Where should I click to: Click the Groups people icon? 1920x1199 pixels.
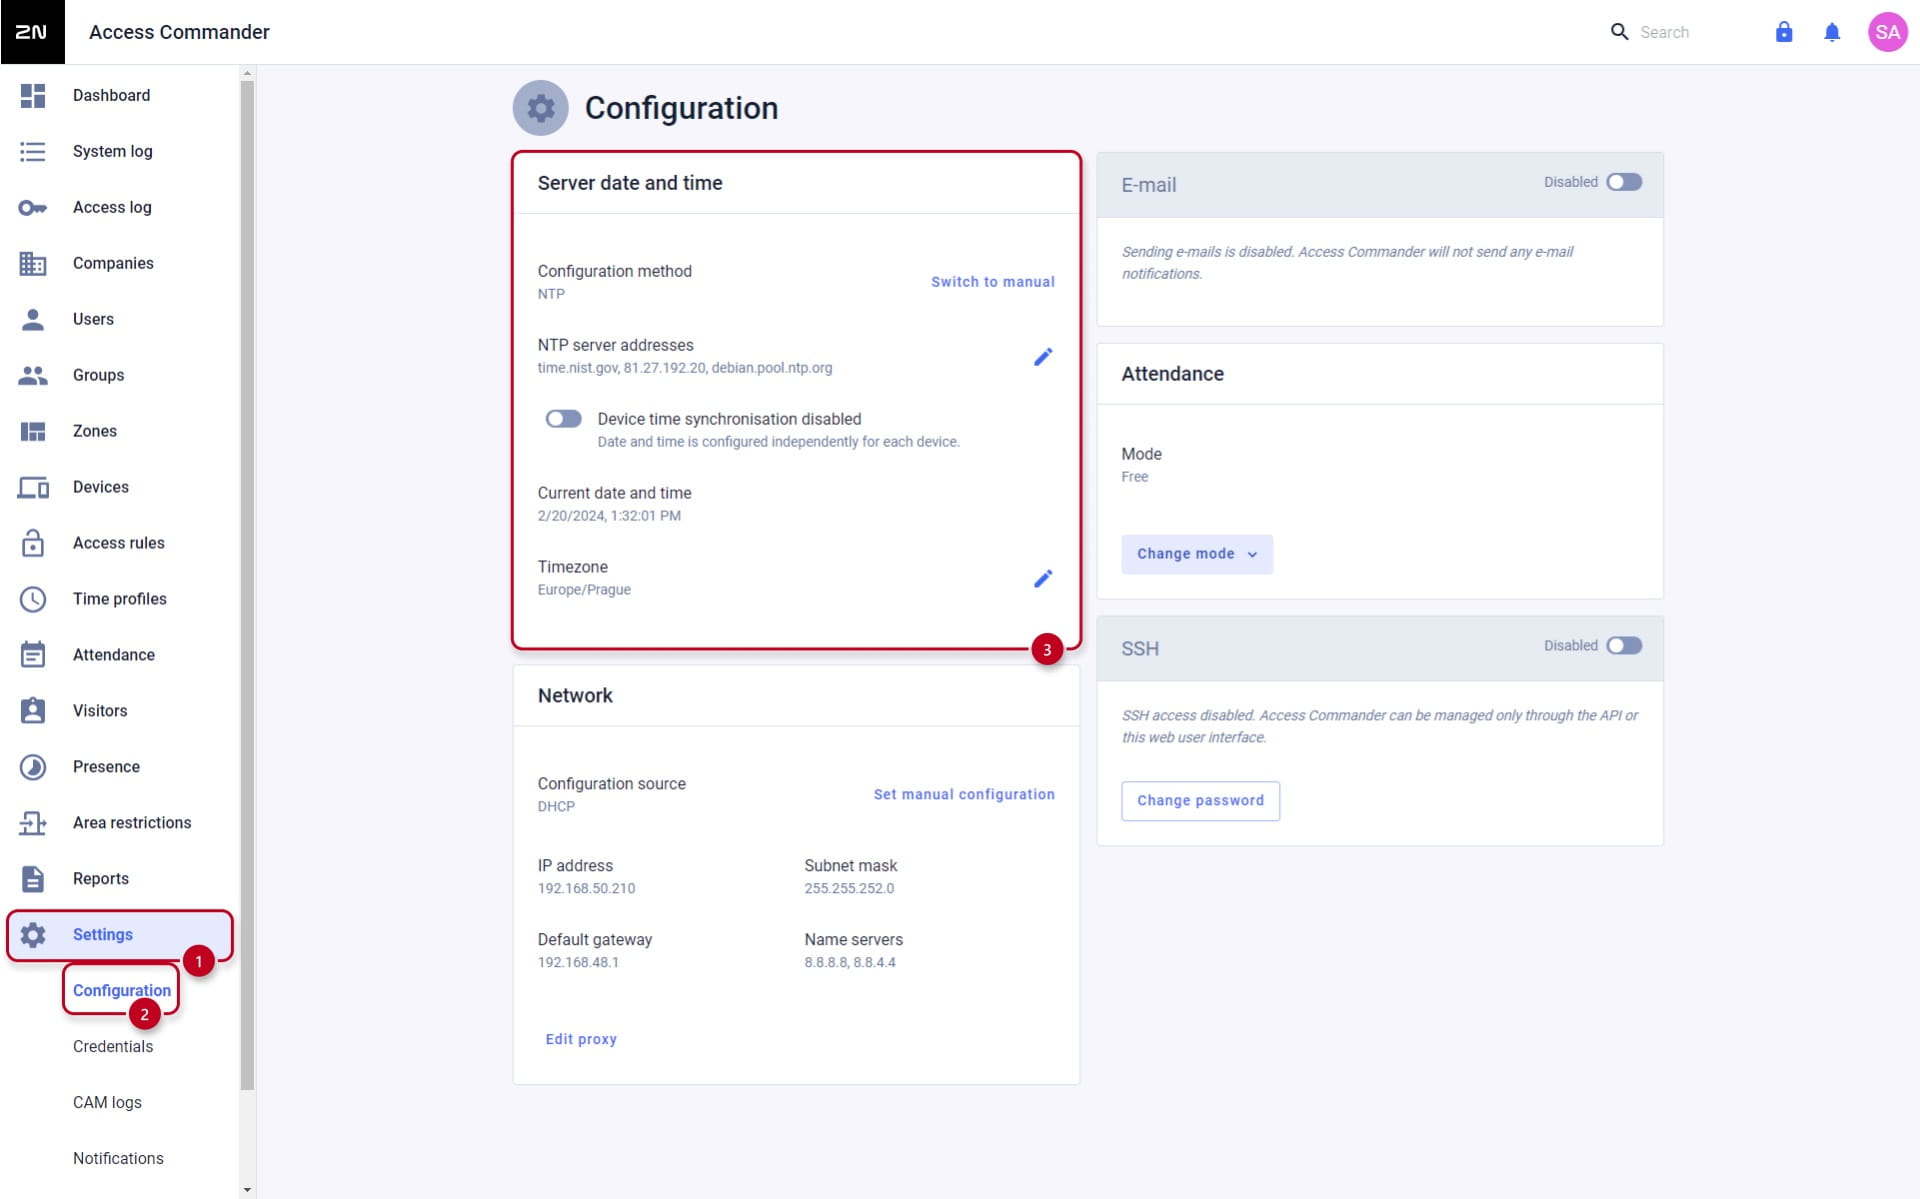pyautogui.click(x=33, y=376)
